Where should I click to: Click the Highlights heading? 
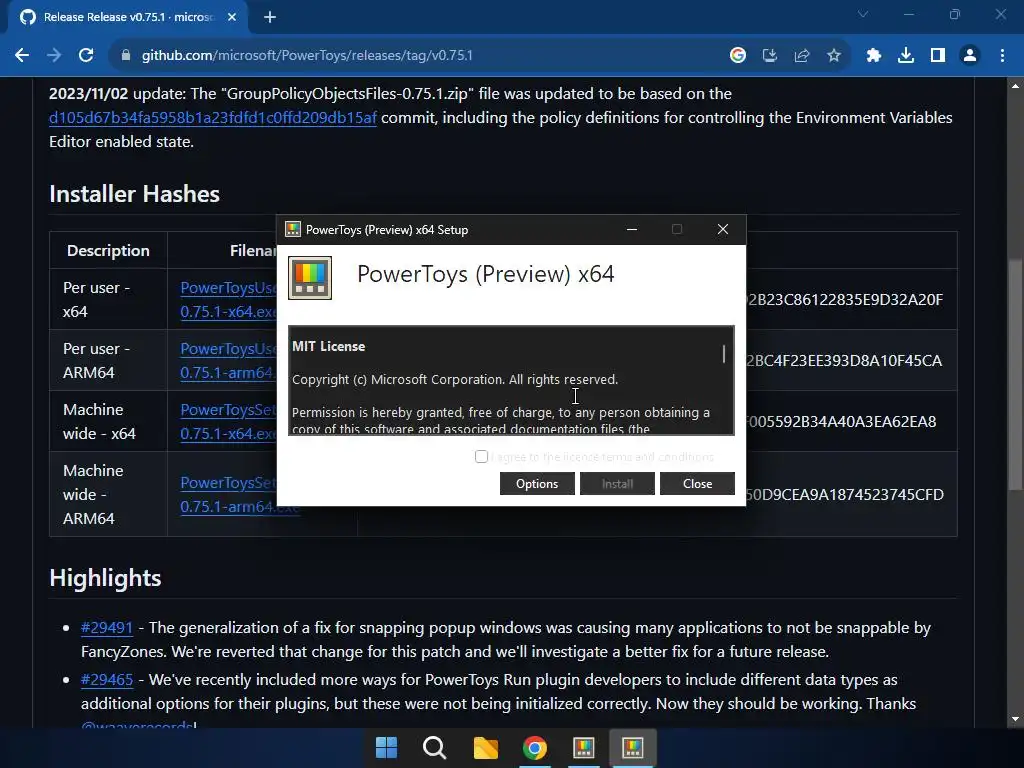coord(105,578)
